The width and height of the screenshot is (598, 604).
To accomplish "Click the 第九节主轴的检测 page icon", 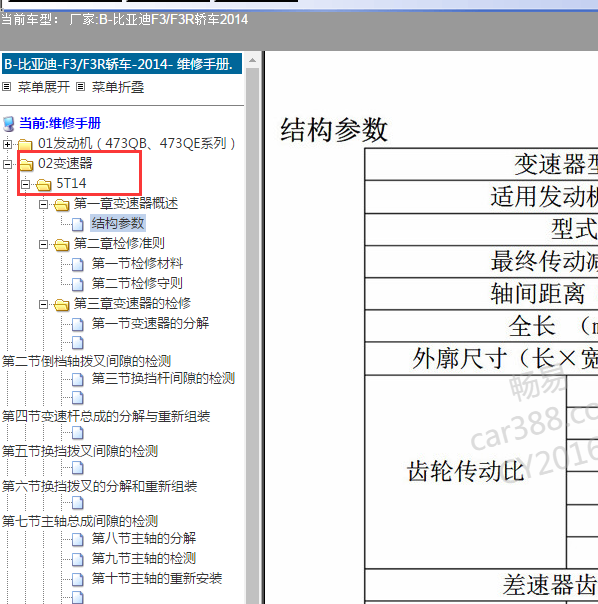I will (78, 559).
